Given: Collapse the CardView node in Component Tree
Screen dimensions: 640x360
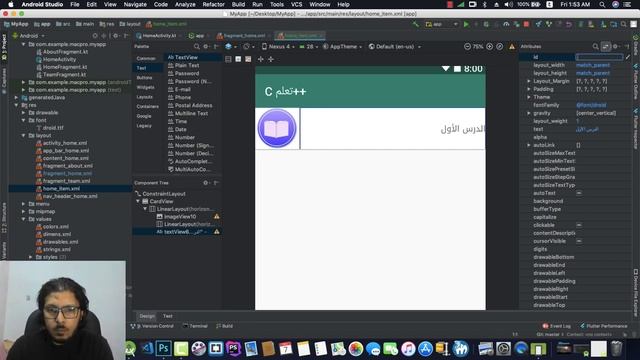Looking at the screenshot, I should [138, 201].
